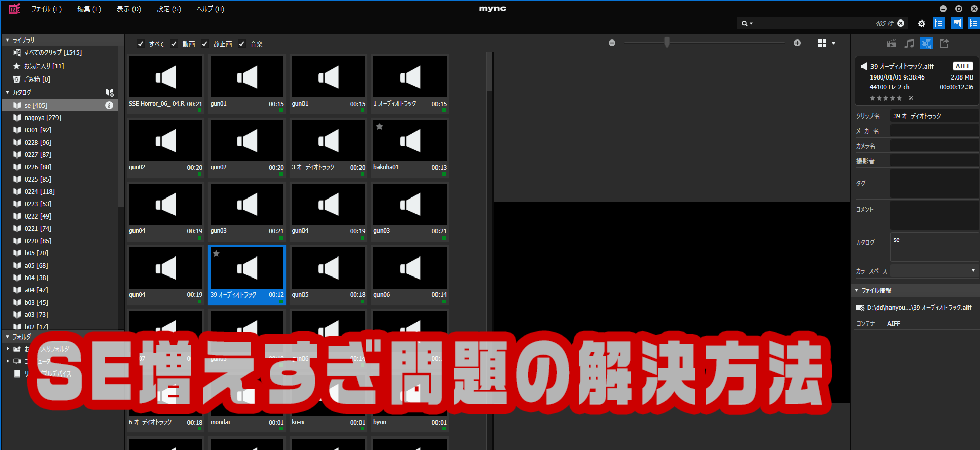Click the book icon of b04 catalog

tap(17, 277)
